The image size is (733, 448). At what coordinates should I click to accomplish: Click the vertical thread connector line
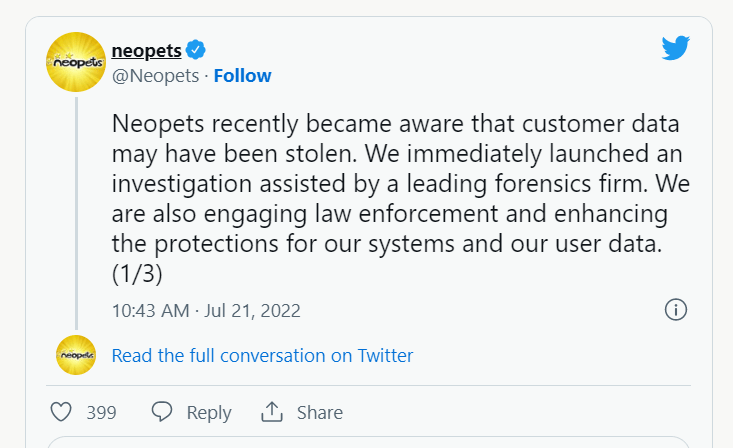[x=76, y=213]
